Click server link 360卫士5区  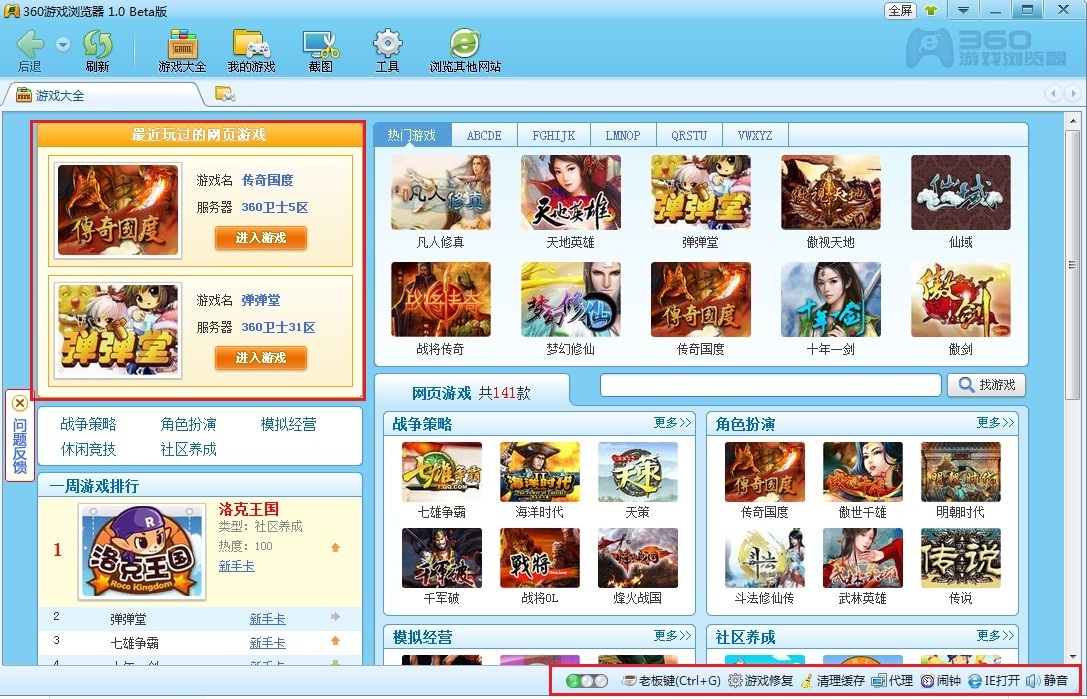[275, 207]
